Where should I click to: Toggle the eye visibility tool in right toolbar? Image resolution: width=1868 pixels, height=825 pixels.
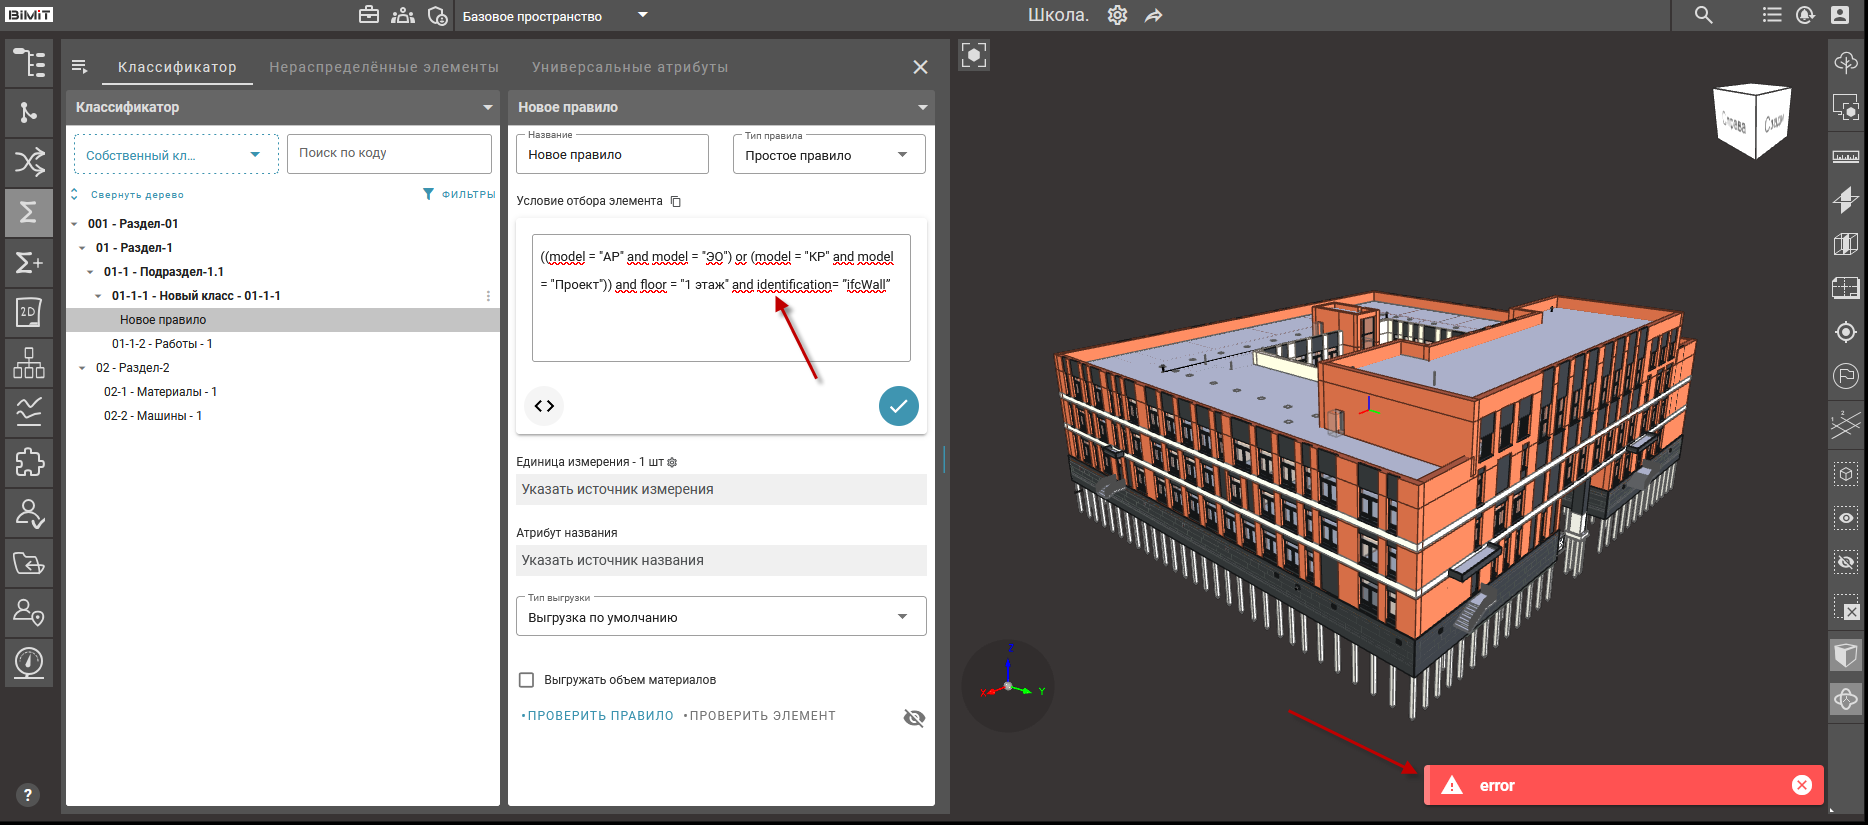pos(1846,518)
